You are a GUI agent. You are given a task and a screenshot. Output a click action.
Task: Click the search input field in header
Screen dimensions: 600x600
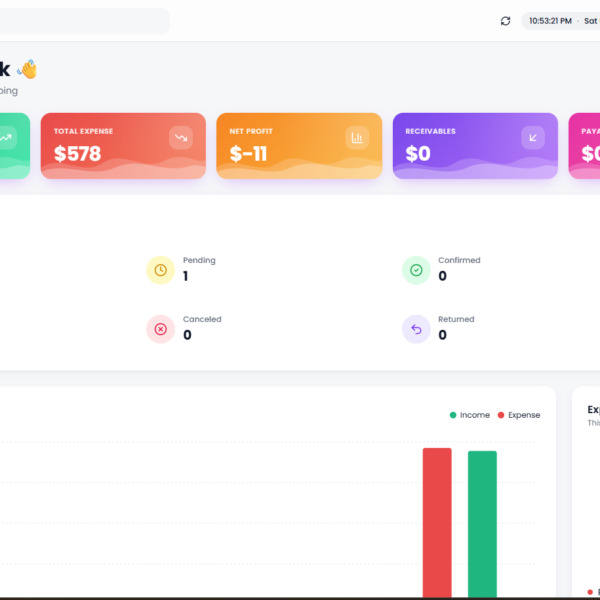coord(84,21)
